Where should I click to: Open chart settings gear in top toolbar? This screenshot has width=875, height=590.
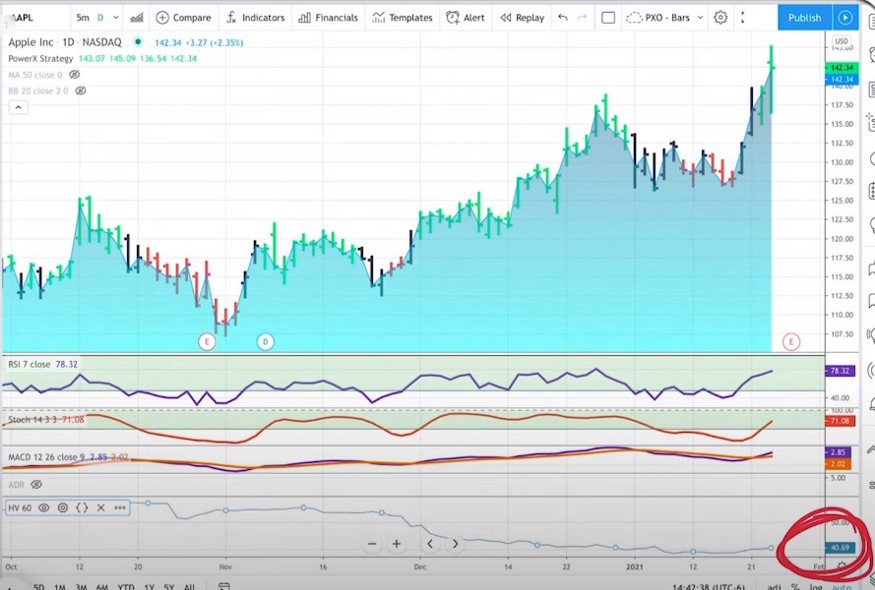click(720, 18)
